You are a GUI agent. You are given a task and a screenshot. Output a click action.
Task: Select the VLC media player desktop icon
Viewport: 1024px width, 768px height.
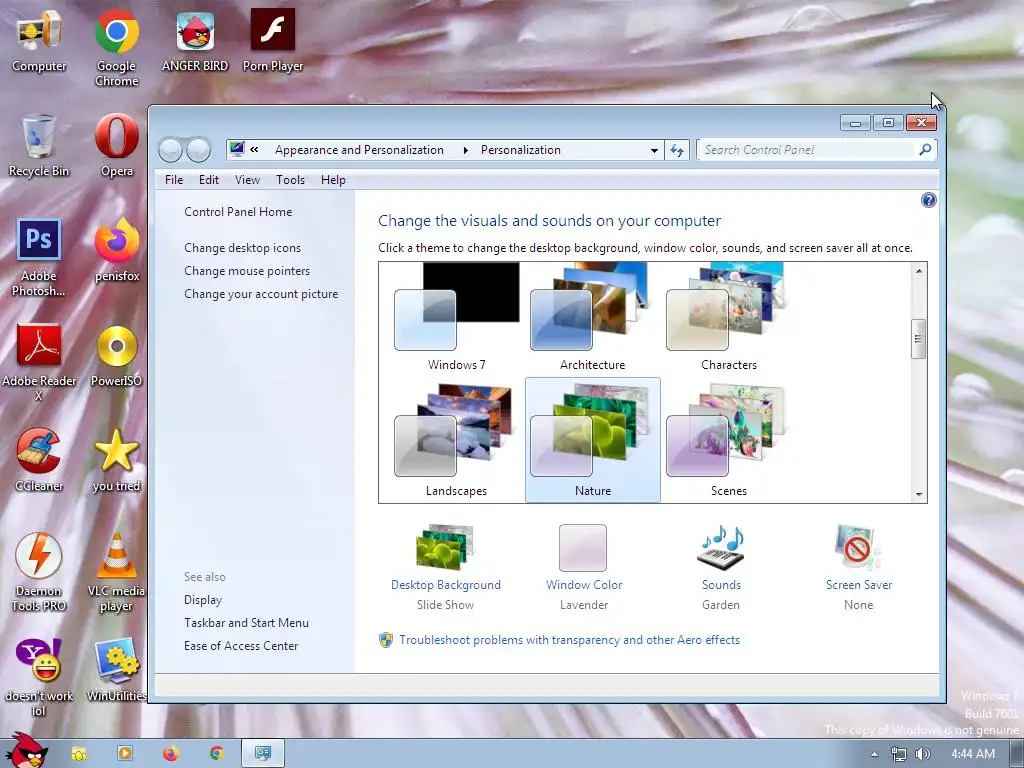click(116, 573)
